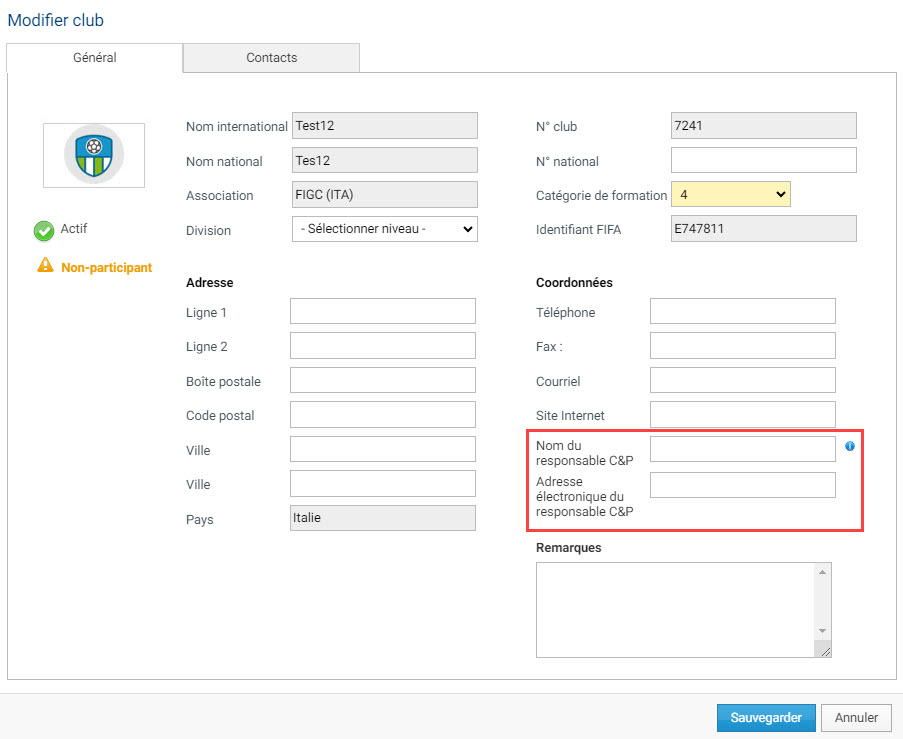The height and width of the screenshot is (739, 903).
Task: Click the orange Non-participant warning icon
Action: click(45, 265)
